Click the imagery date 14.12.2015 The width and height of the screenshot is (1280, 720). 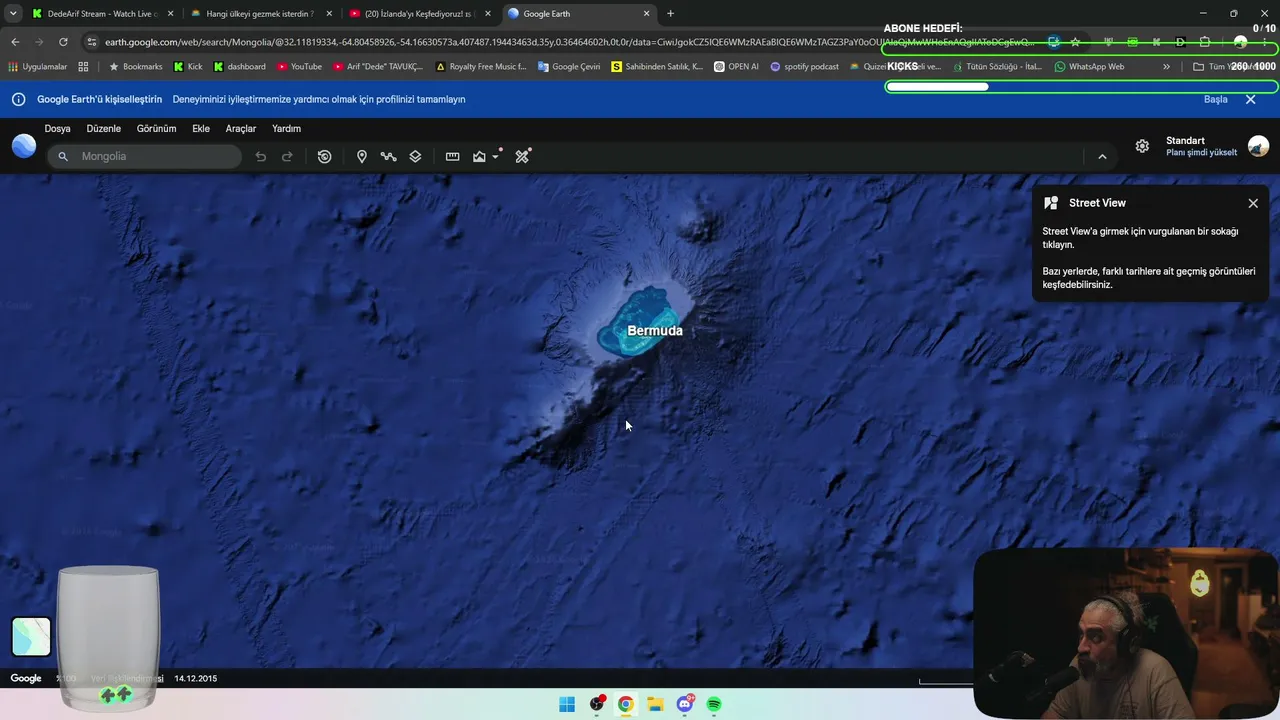click(x=195, y=679)
